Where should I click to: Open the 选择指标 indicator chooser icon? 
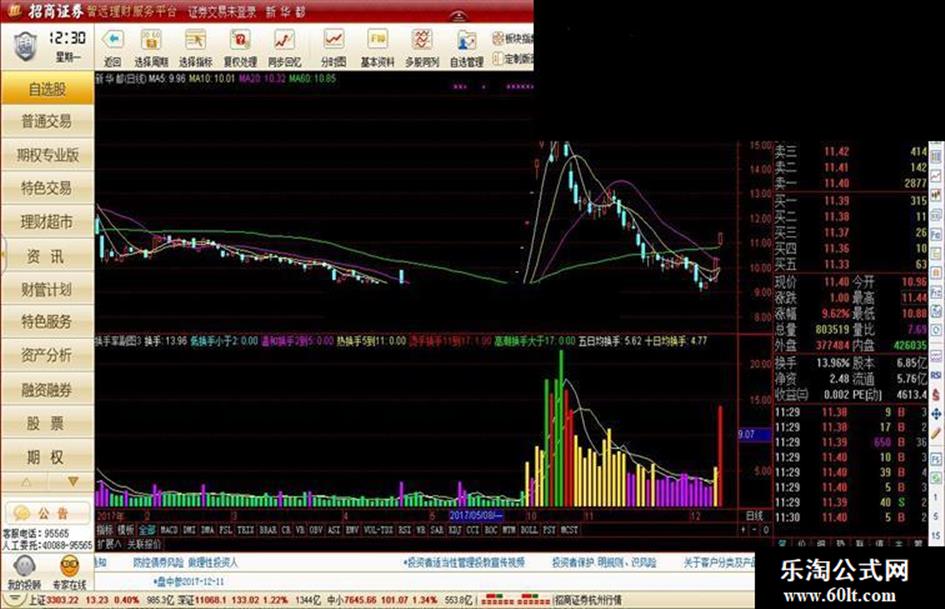pos(195,40)
